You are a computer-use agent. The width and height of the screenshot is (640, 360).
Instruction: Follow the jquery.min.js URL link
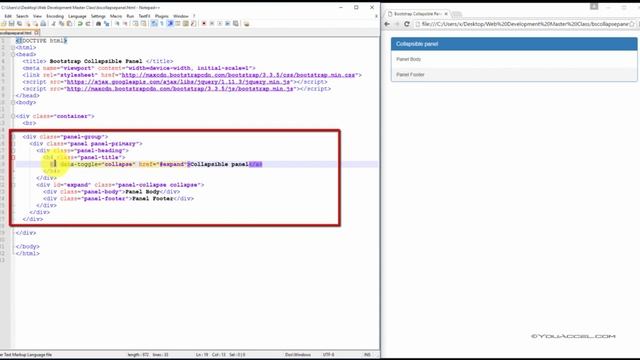point(178,82)
